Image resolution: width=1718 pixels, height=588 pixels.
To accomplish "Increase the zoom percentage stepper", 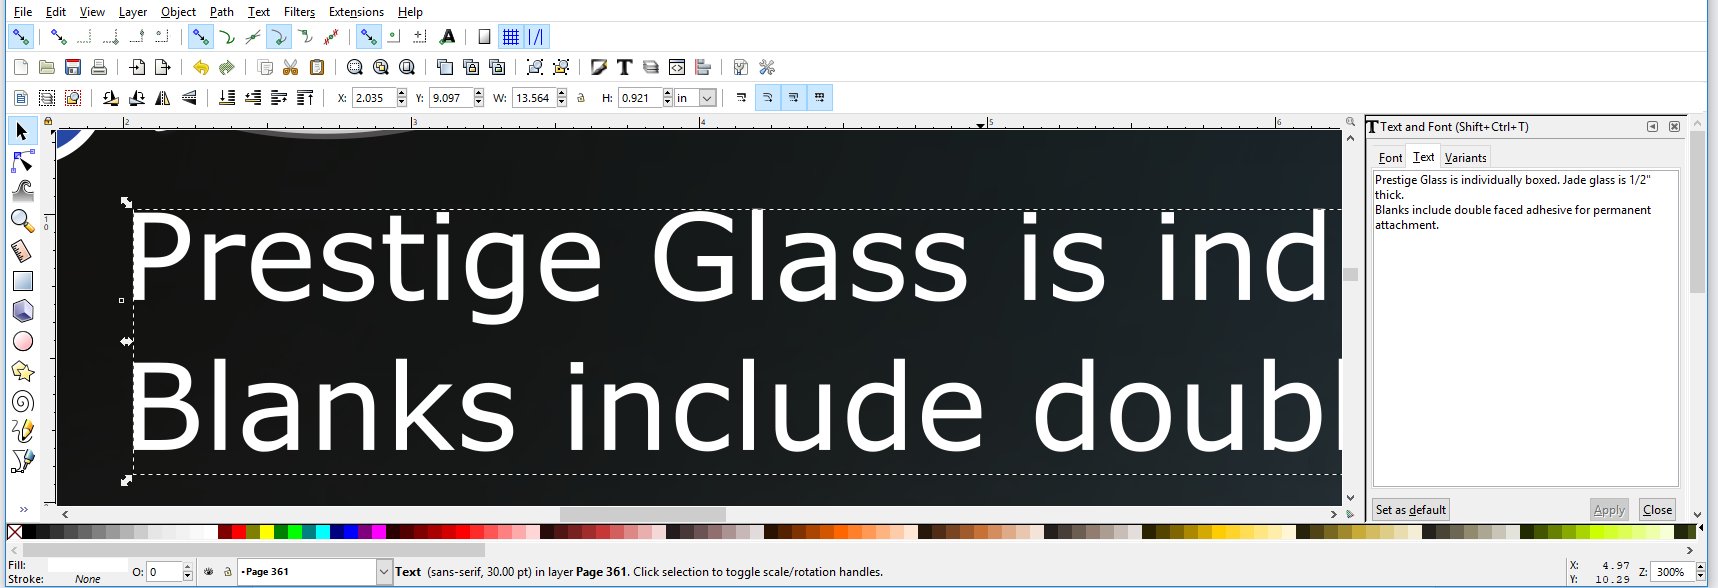I will pos(1699,568).
